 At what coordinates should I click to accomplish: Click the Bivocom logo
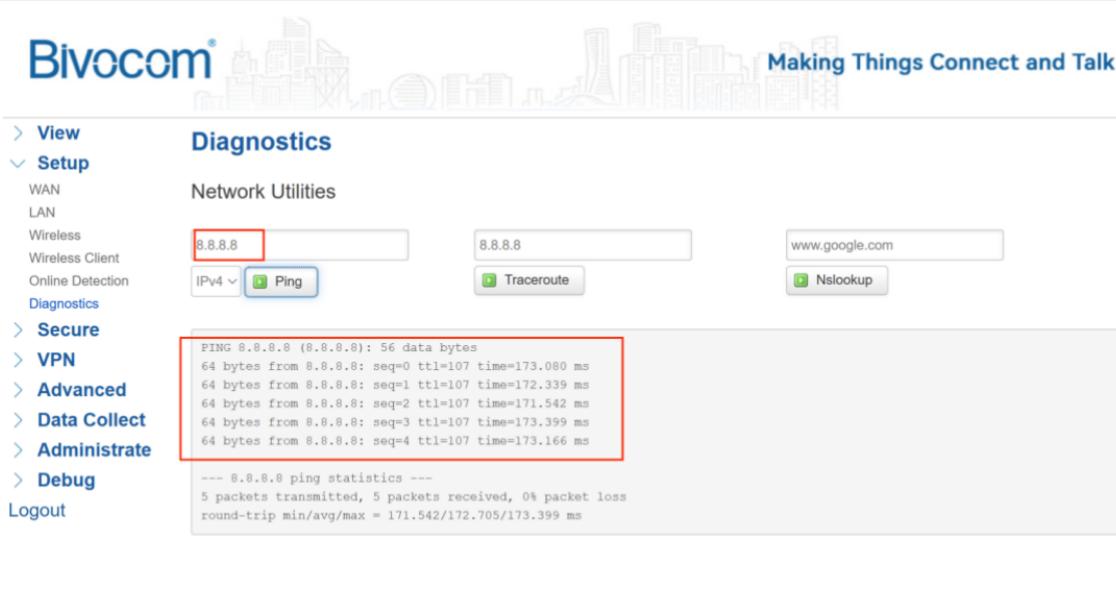click(x=122, y=60)
